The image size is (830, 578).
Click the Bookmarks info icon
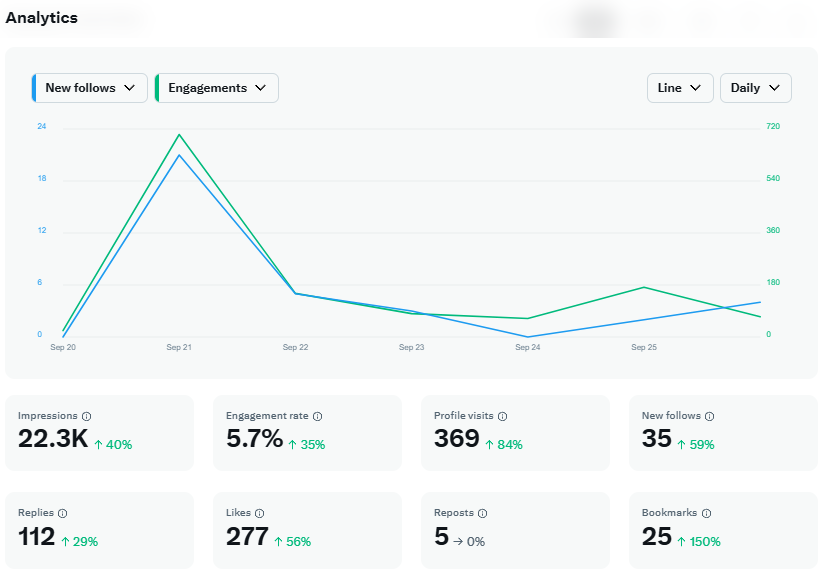[x=707, y=513]
